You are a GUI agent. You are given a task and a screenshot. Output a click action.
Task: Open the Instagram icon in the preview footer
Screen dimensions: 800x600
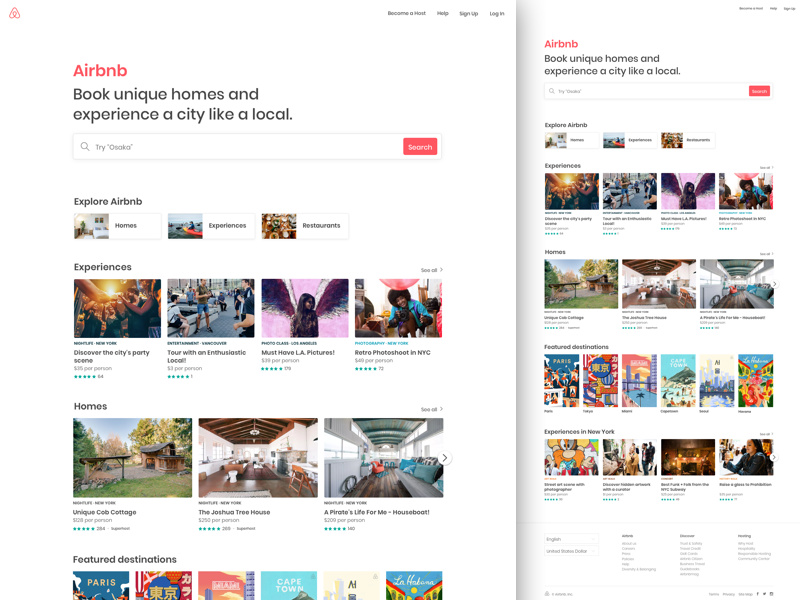click(771, 594)
